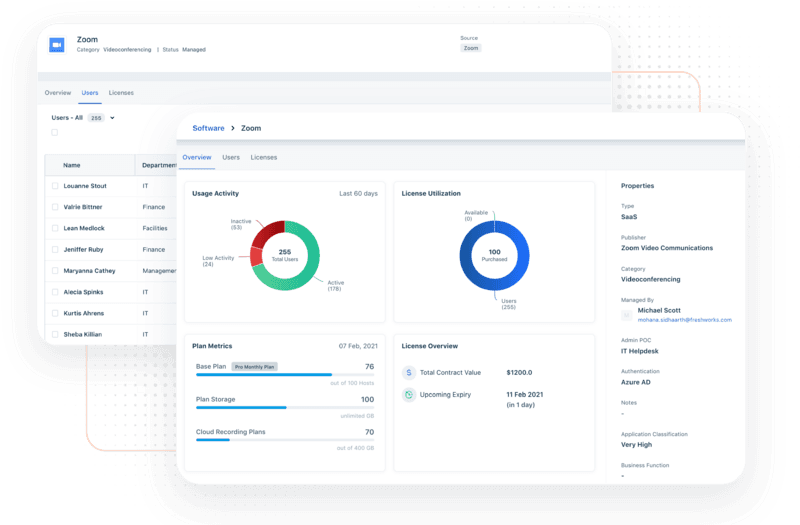Viewport: 800px width, 525px height.
Task: Click the Users (255) license chart label
Action: [508, 304]
